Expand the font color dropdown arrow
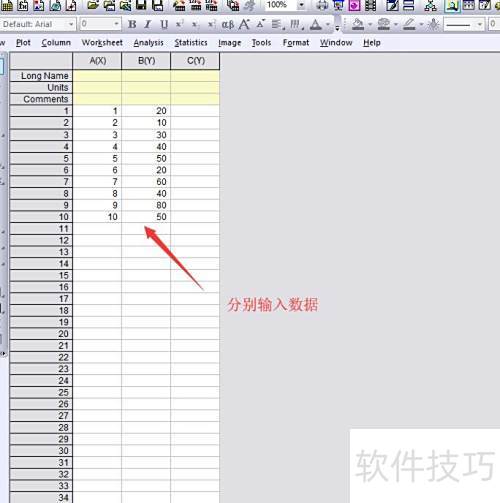Viewport: 500px width, 503px height. [328, 24]
